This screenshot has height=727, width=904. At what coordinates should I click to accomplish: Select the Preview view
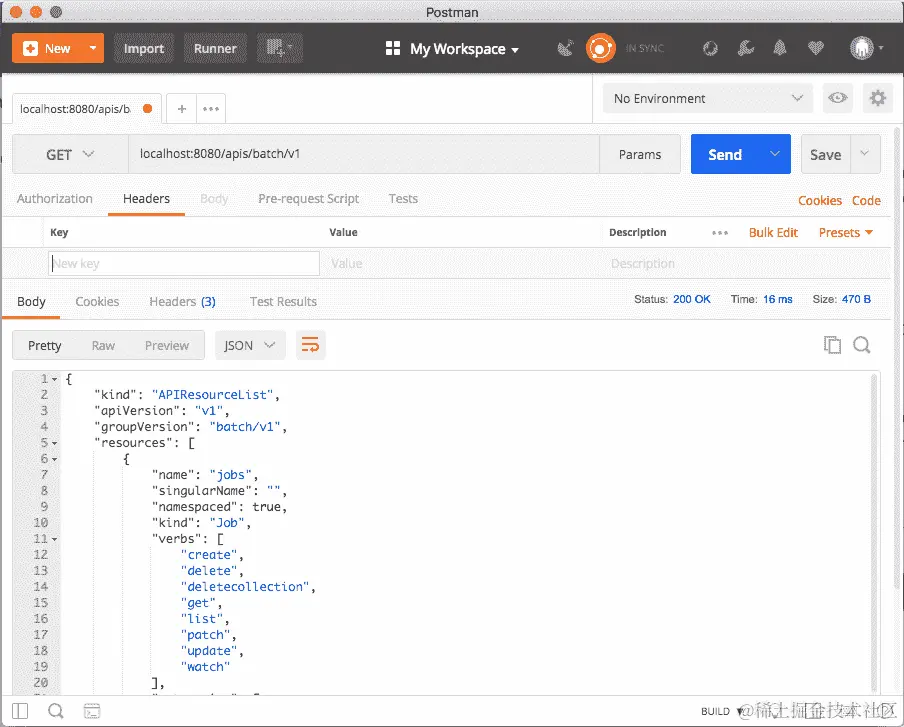click(167, 345)
